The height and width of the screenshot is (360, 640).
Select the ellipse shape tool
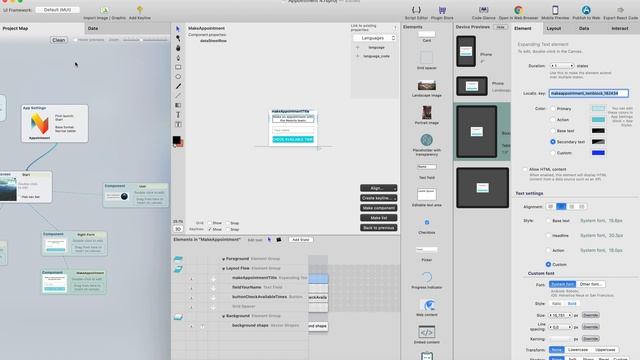coord(178,77)
